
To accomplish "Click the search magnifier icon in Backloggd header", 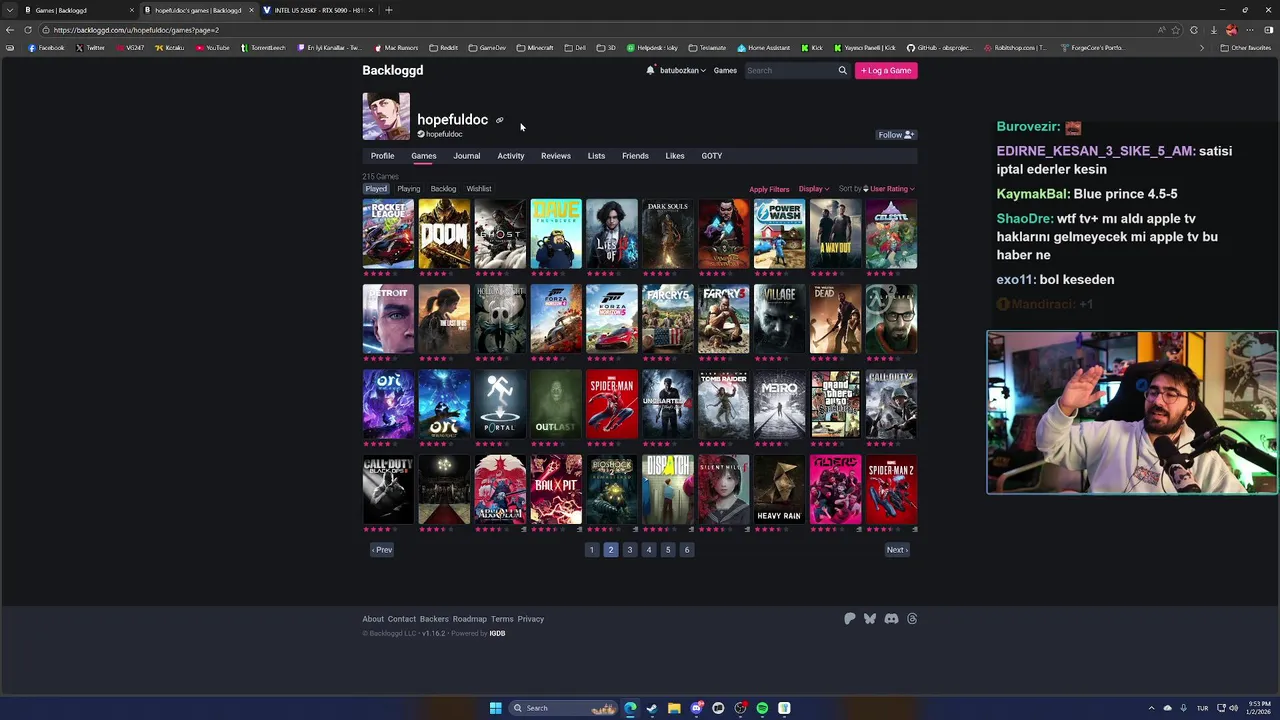I will point(842,70).
